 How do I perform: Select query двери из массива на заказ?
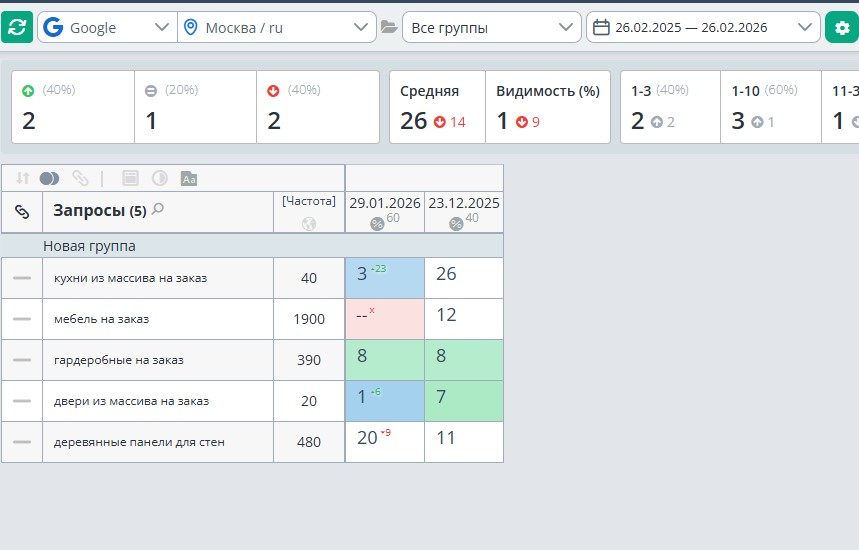pyautogui.click(x=131, y=402)
